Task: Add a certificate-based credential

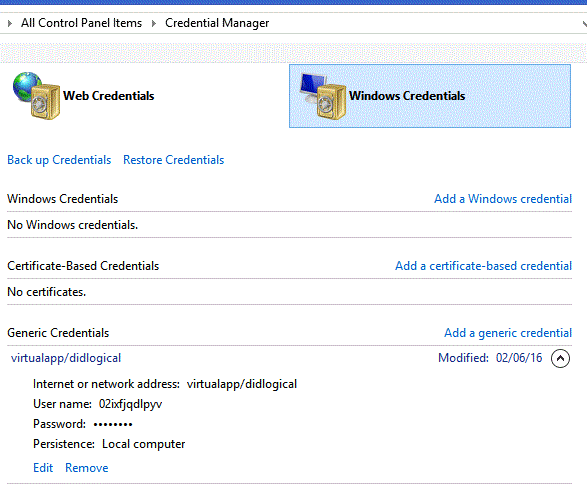Action: click(x=483, y=266)
